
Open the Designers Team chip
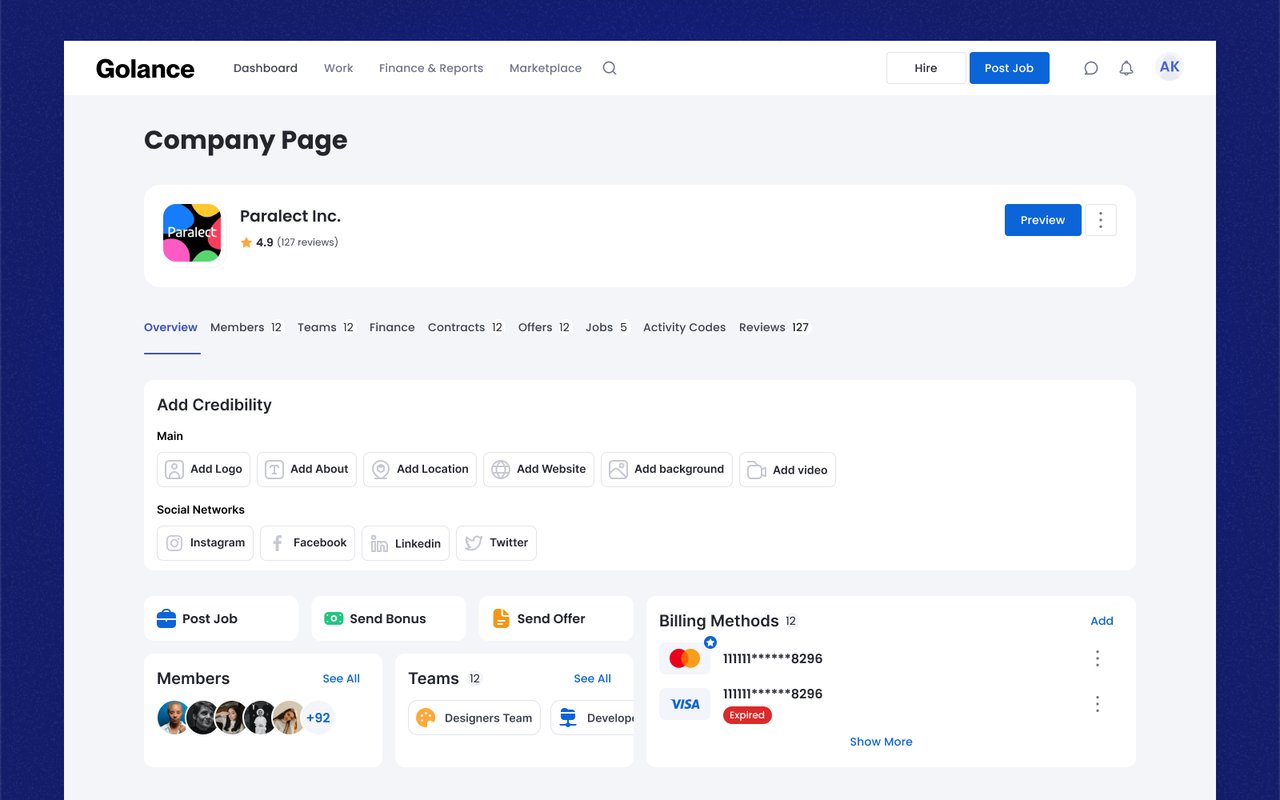click(x=475, y=718)
